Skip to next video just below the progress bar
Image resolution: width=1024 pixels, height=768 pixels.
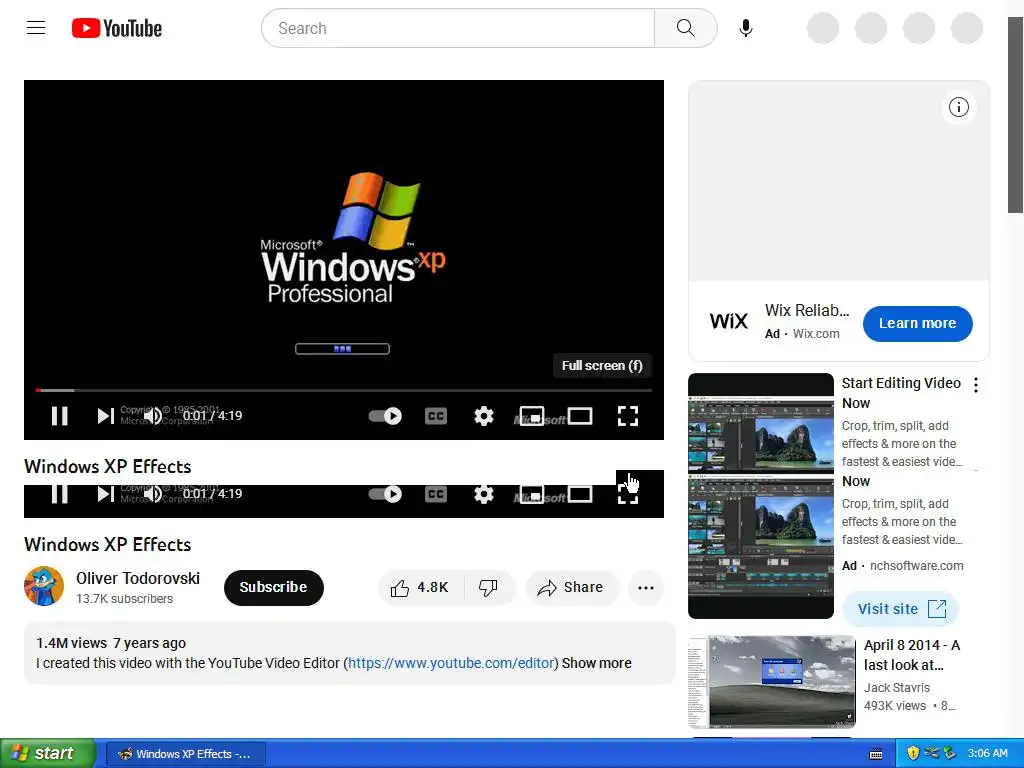point(105,416)
